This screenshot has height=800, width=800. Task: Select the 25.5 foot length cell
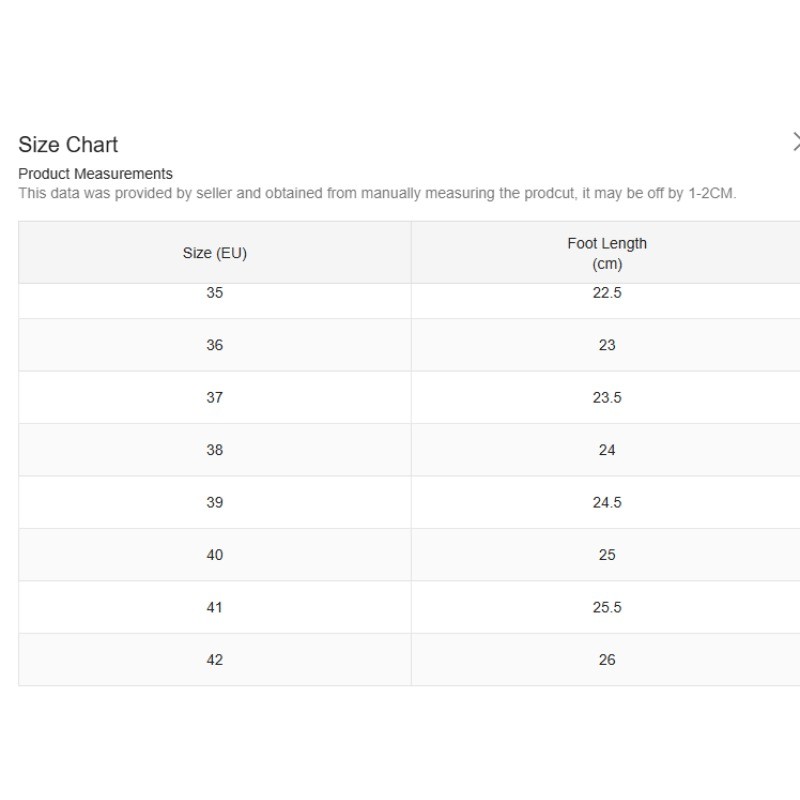tap(607, 607)
